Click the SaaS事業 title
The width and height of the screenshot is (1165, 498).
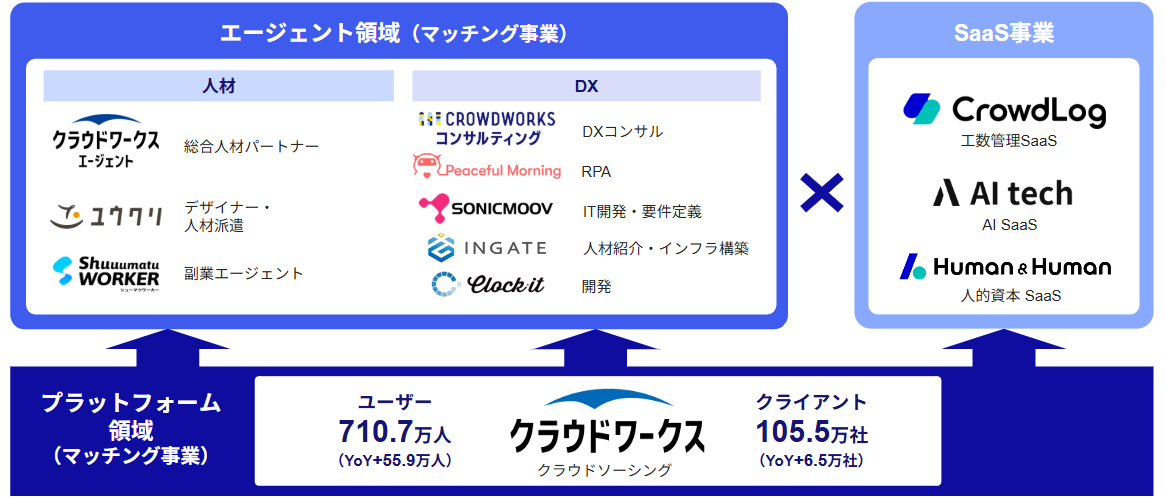(x=1005, y=33)
